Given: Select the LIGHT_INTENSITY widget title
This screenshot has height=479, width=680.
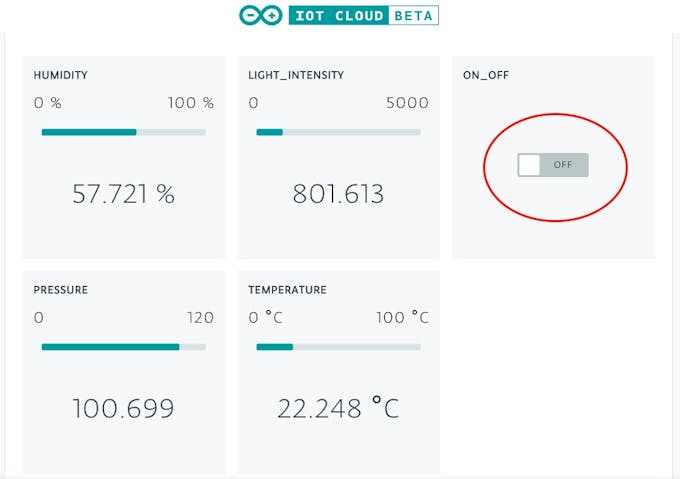Looking at the screenshot, I should (x=296, y=75).
